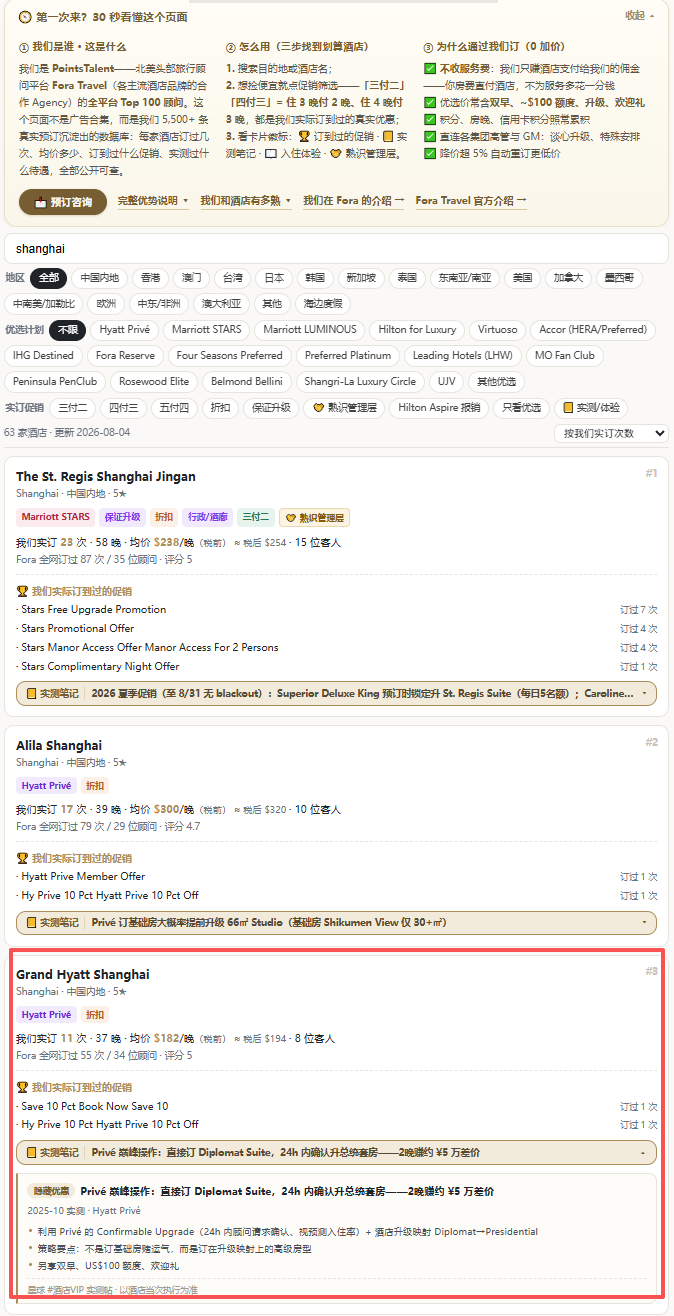Choose the 东南亚/南亚 region chip

(465, 277)
